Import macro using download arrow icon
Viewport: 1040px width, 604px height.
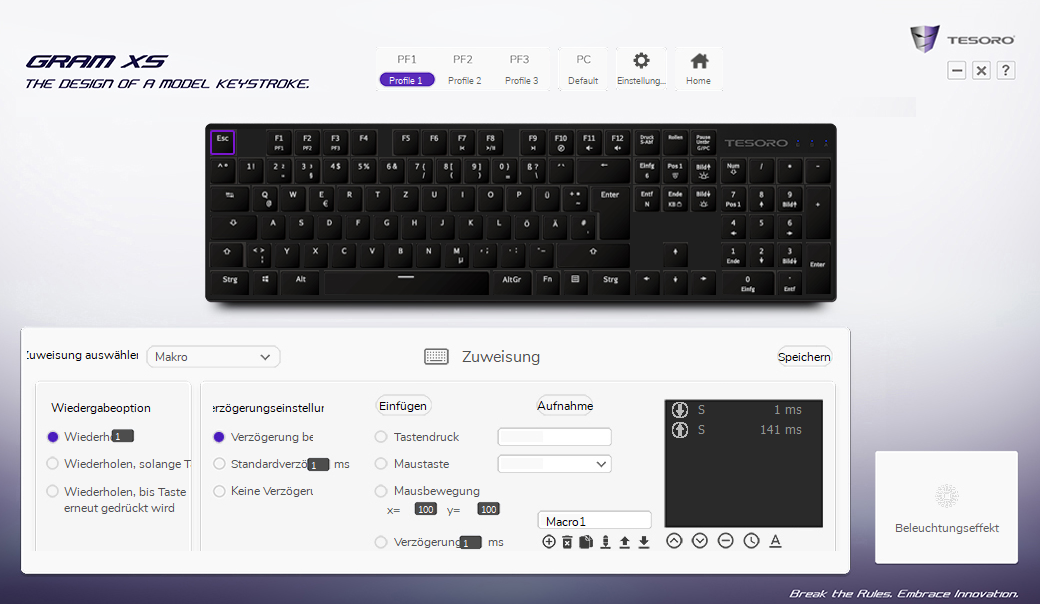click(x=644, y=542)
